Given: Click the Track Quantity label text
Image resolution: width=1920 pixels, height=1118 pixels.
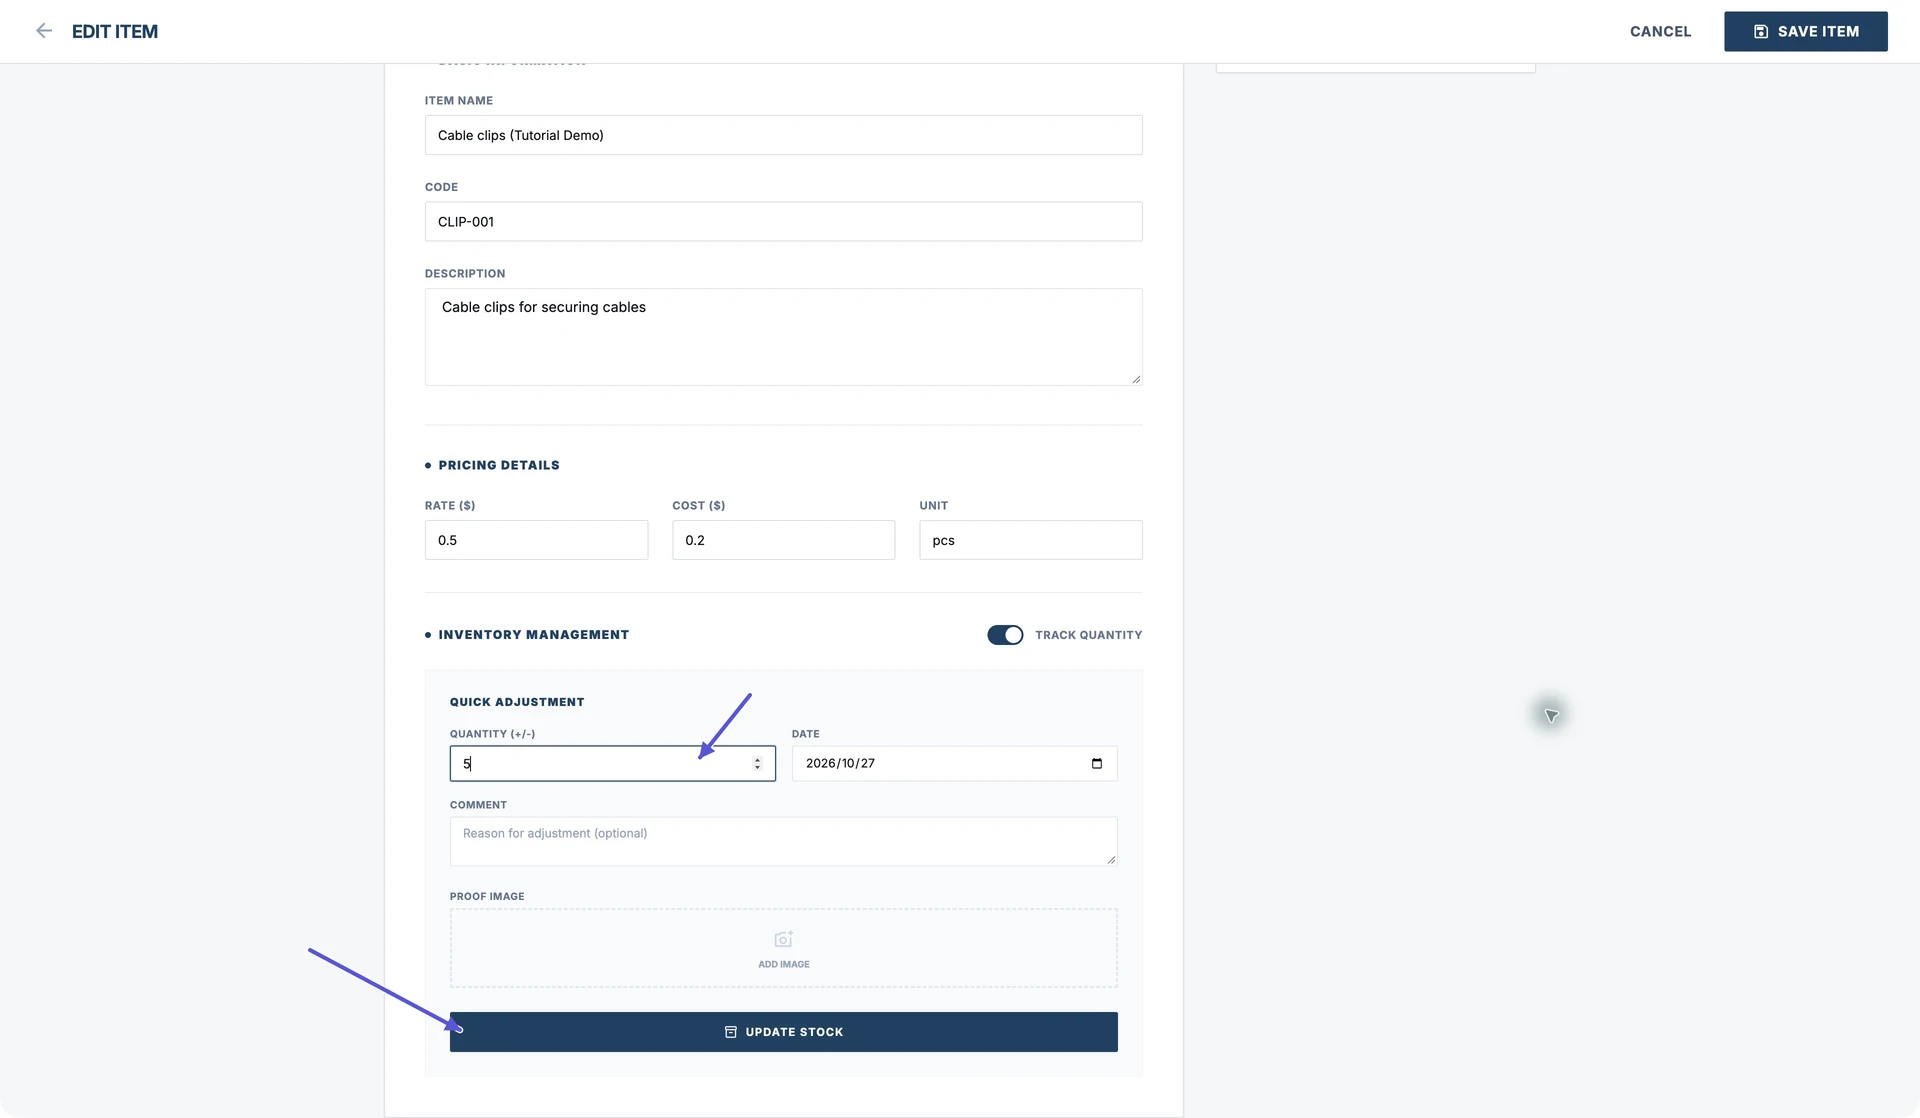Looking at the screenshot, I should tap(1088, 635).
